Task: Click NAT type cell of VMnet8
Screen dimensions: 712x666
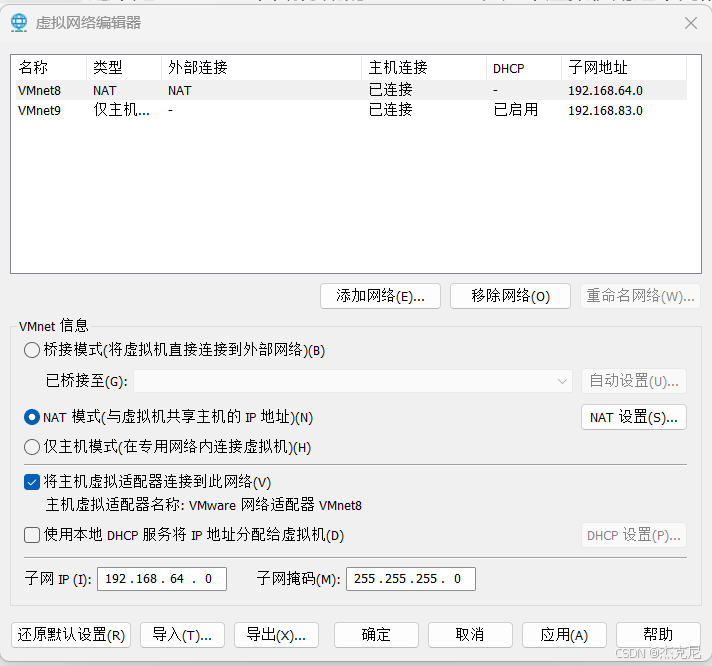Action: point(105,91)
